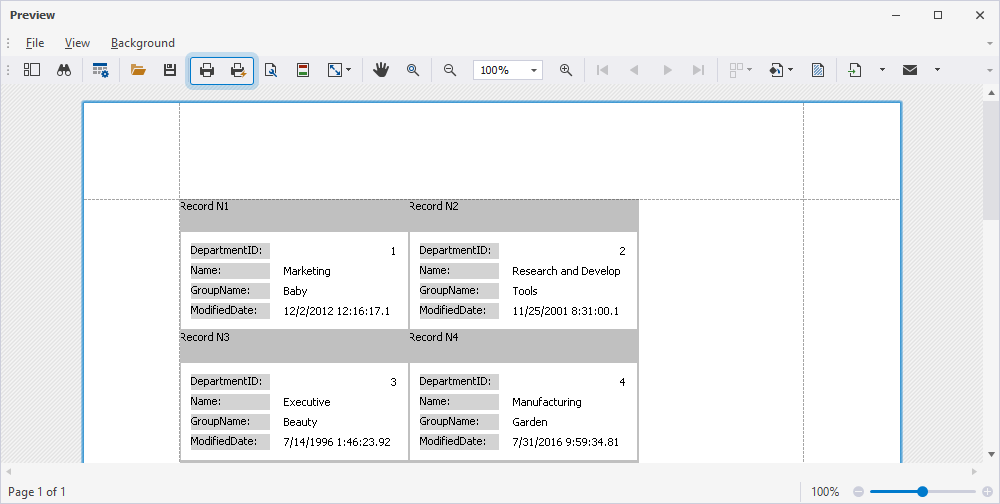Click the Quick Print icon
This screenshot has width=1000, height=504.
coord(239,70)
